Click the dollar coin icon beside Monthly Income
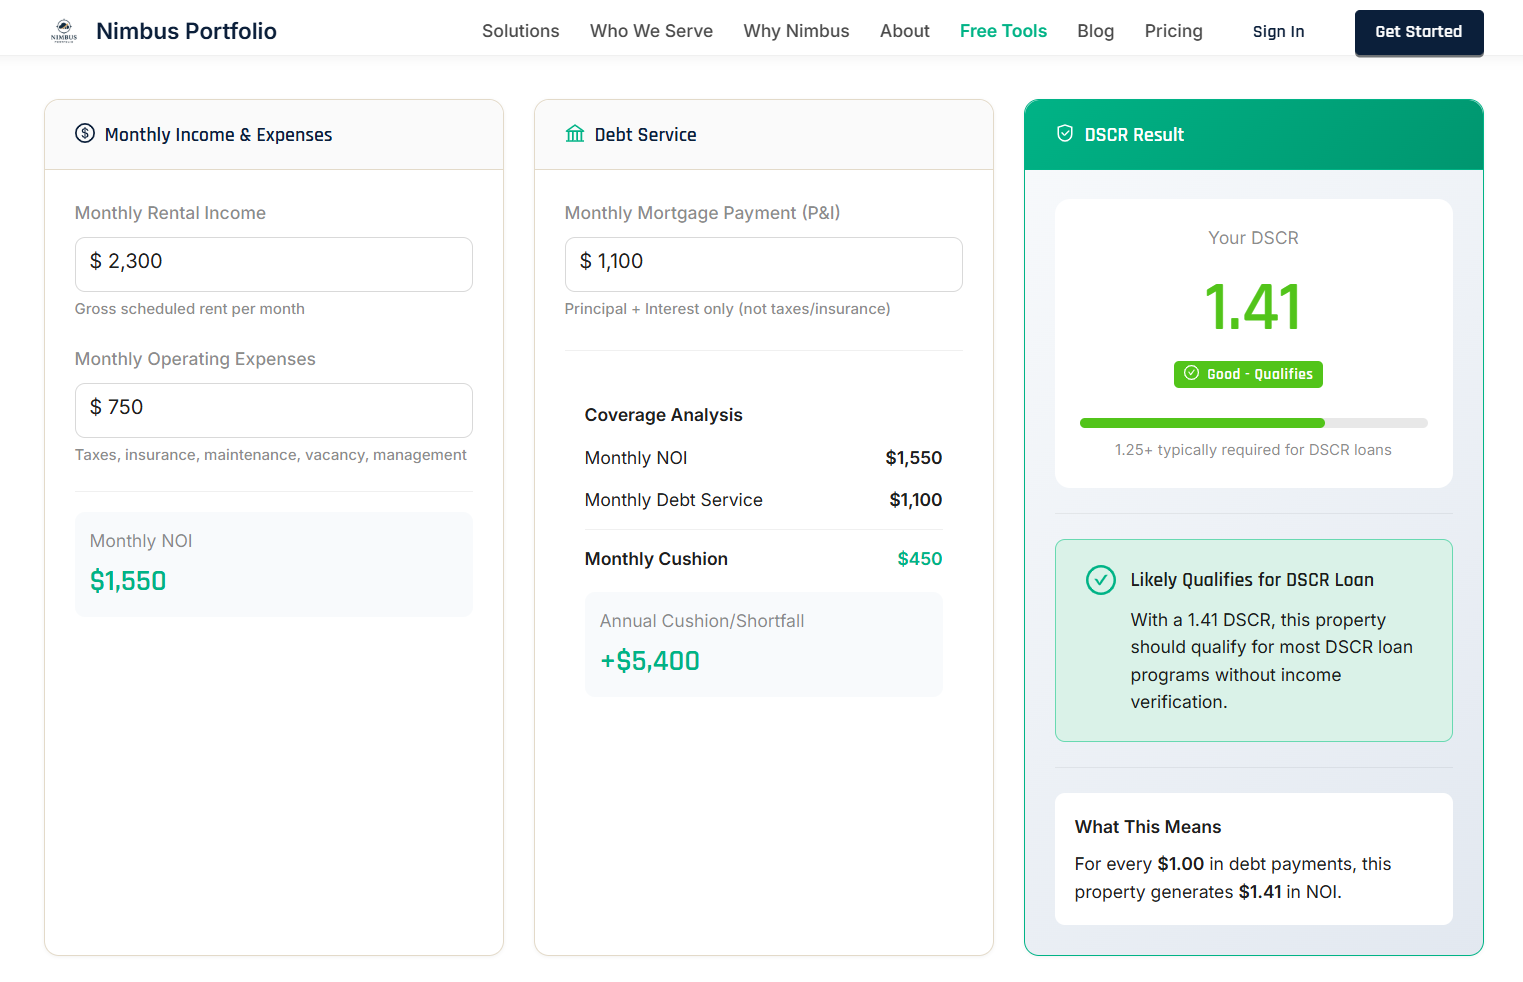The height and width of the screenshot is (982, 1523). click(85, 134)
